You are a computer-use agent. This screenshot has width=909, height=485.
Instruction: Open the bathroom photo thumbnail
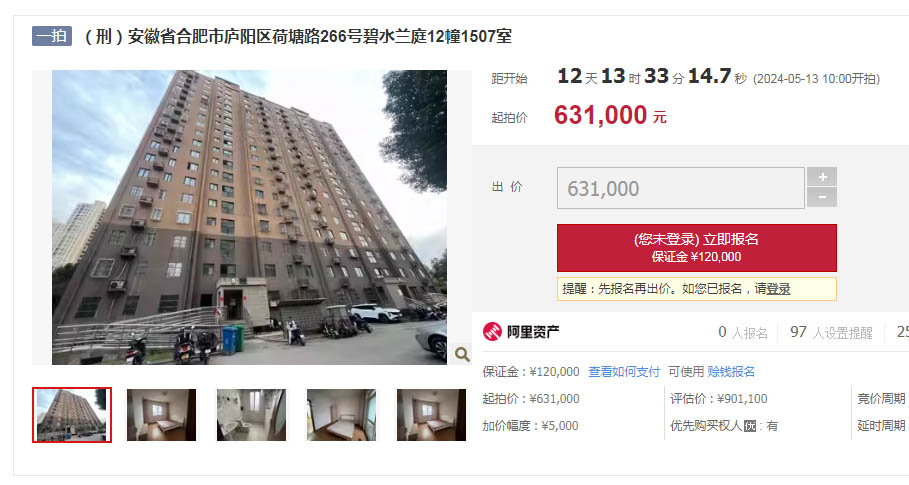coord(251,415)
